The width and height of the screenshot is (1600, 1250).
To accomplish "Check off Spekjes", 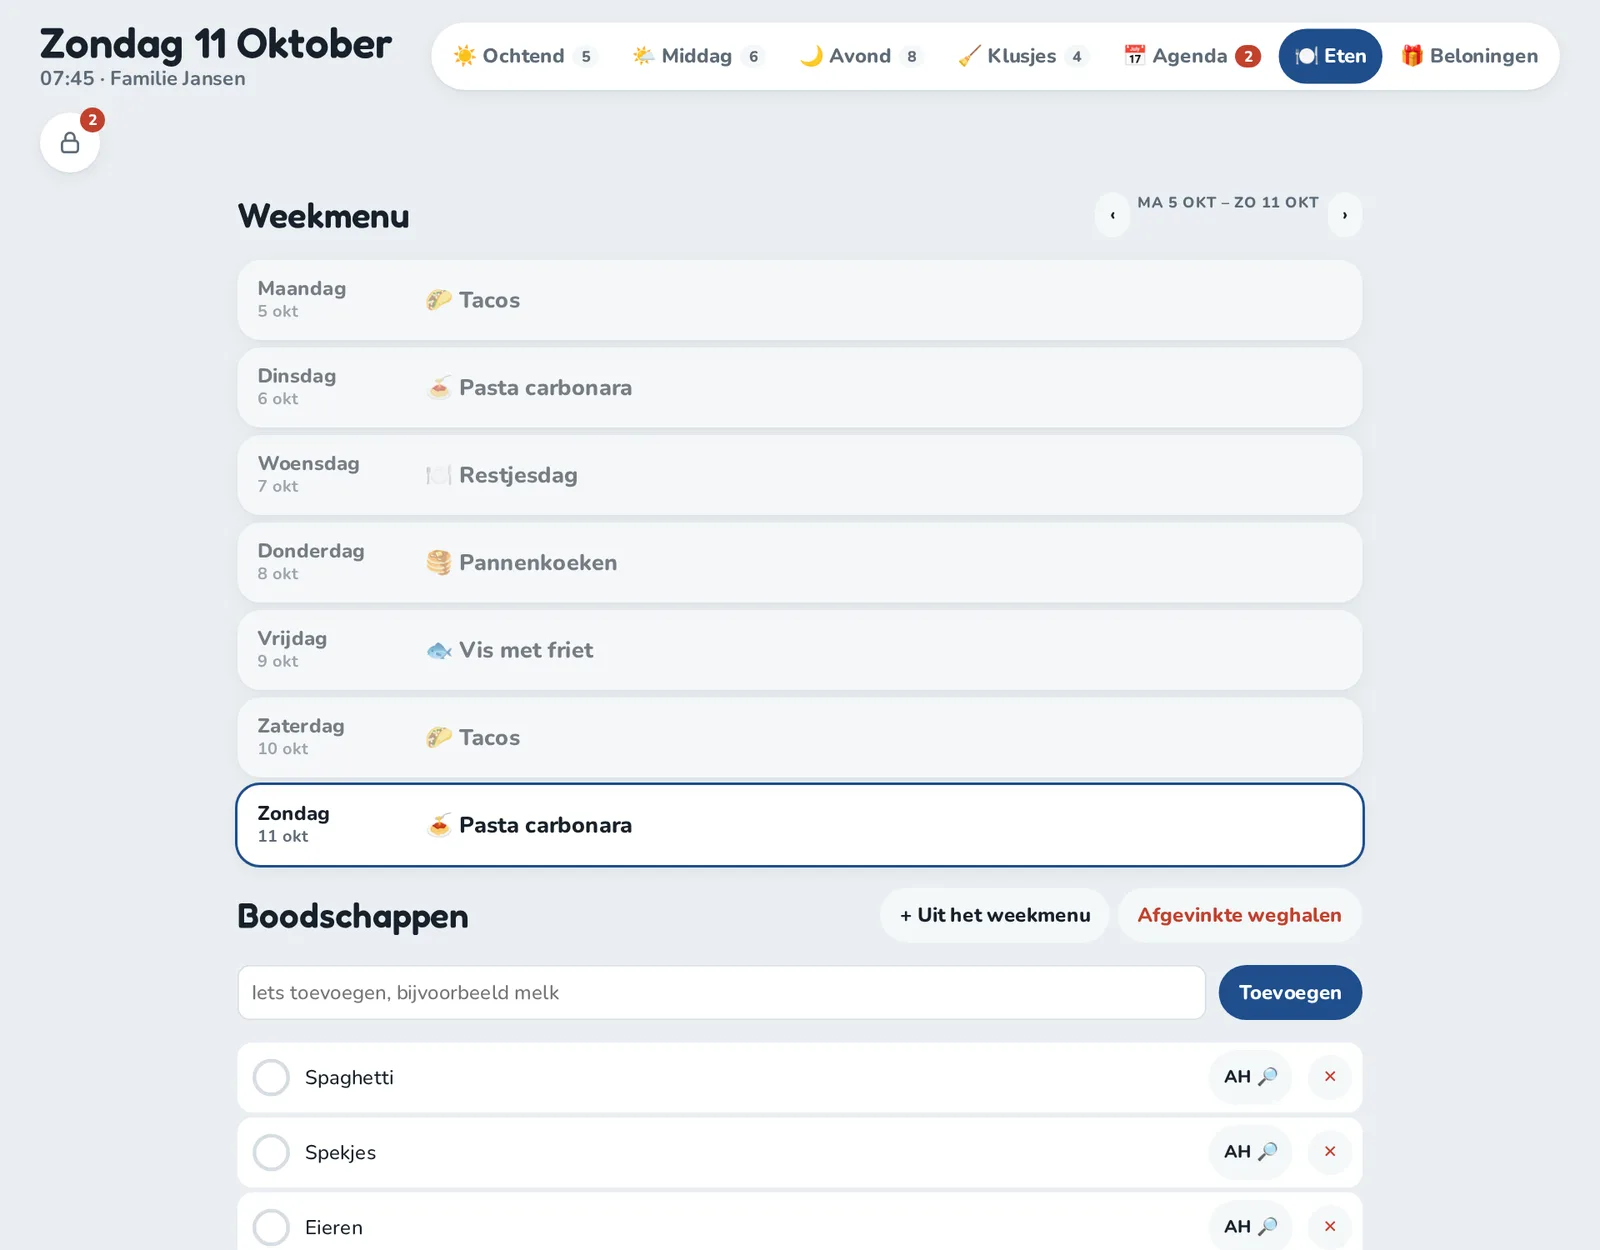I will (x=271, y=1153).
